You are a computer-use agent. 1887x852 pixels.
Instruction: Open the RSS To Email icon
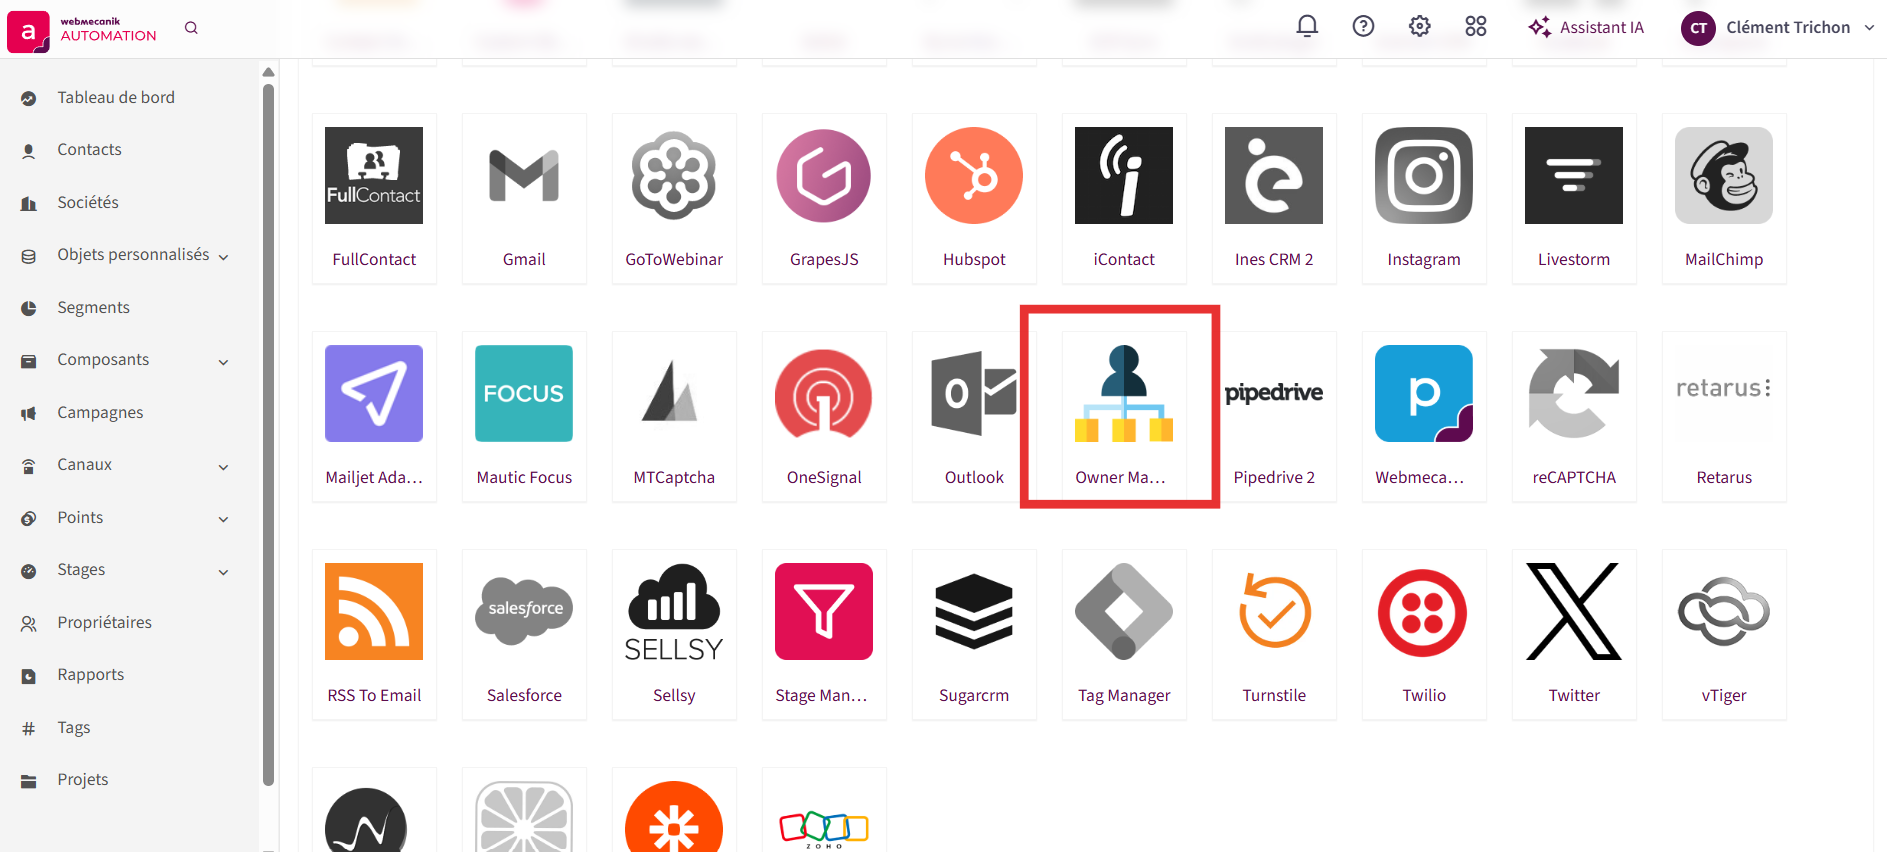[374, 612]
